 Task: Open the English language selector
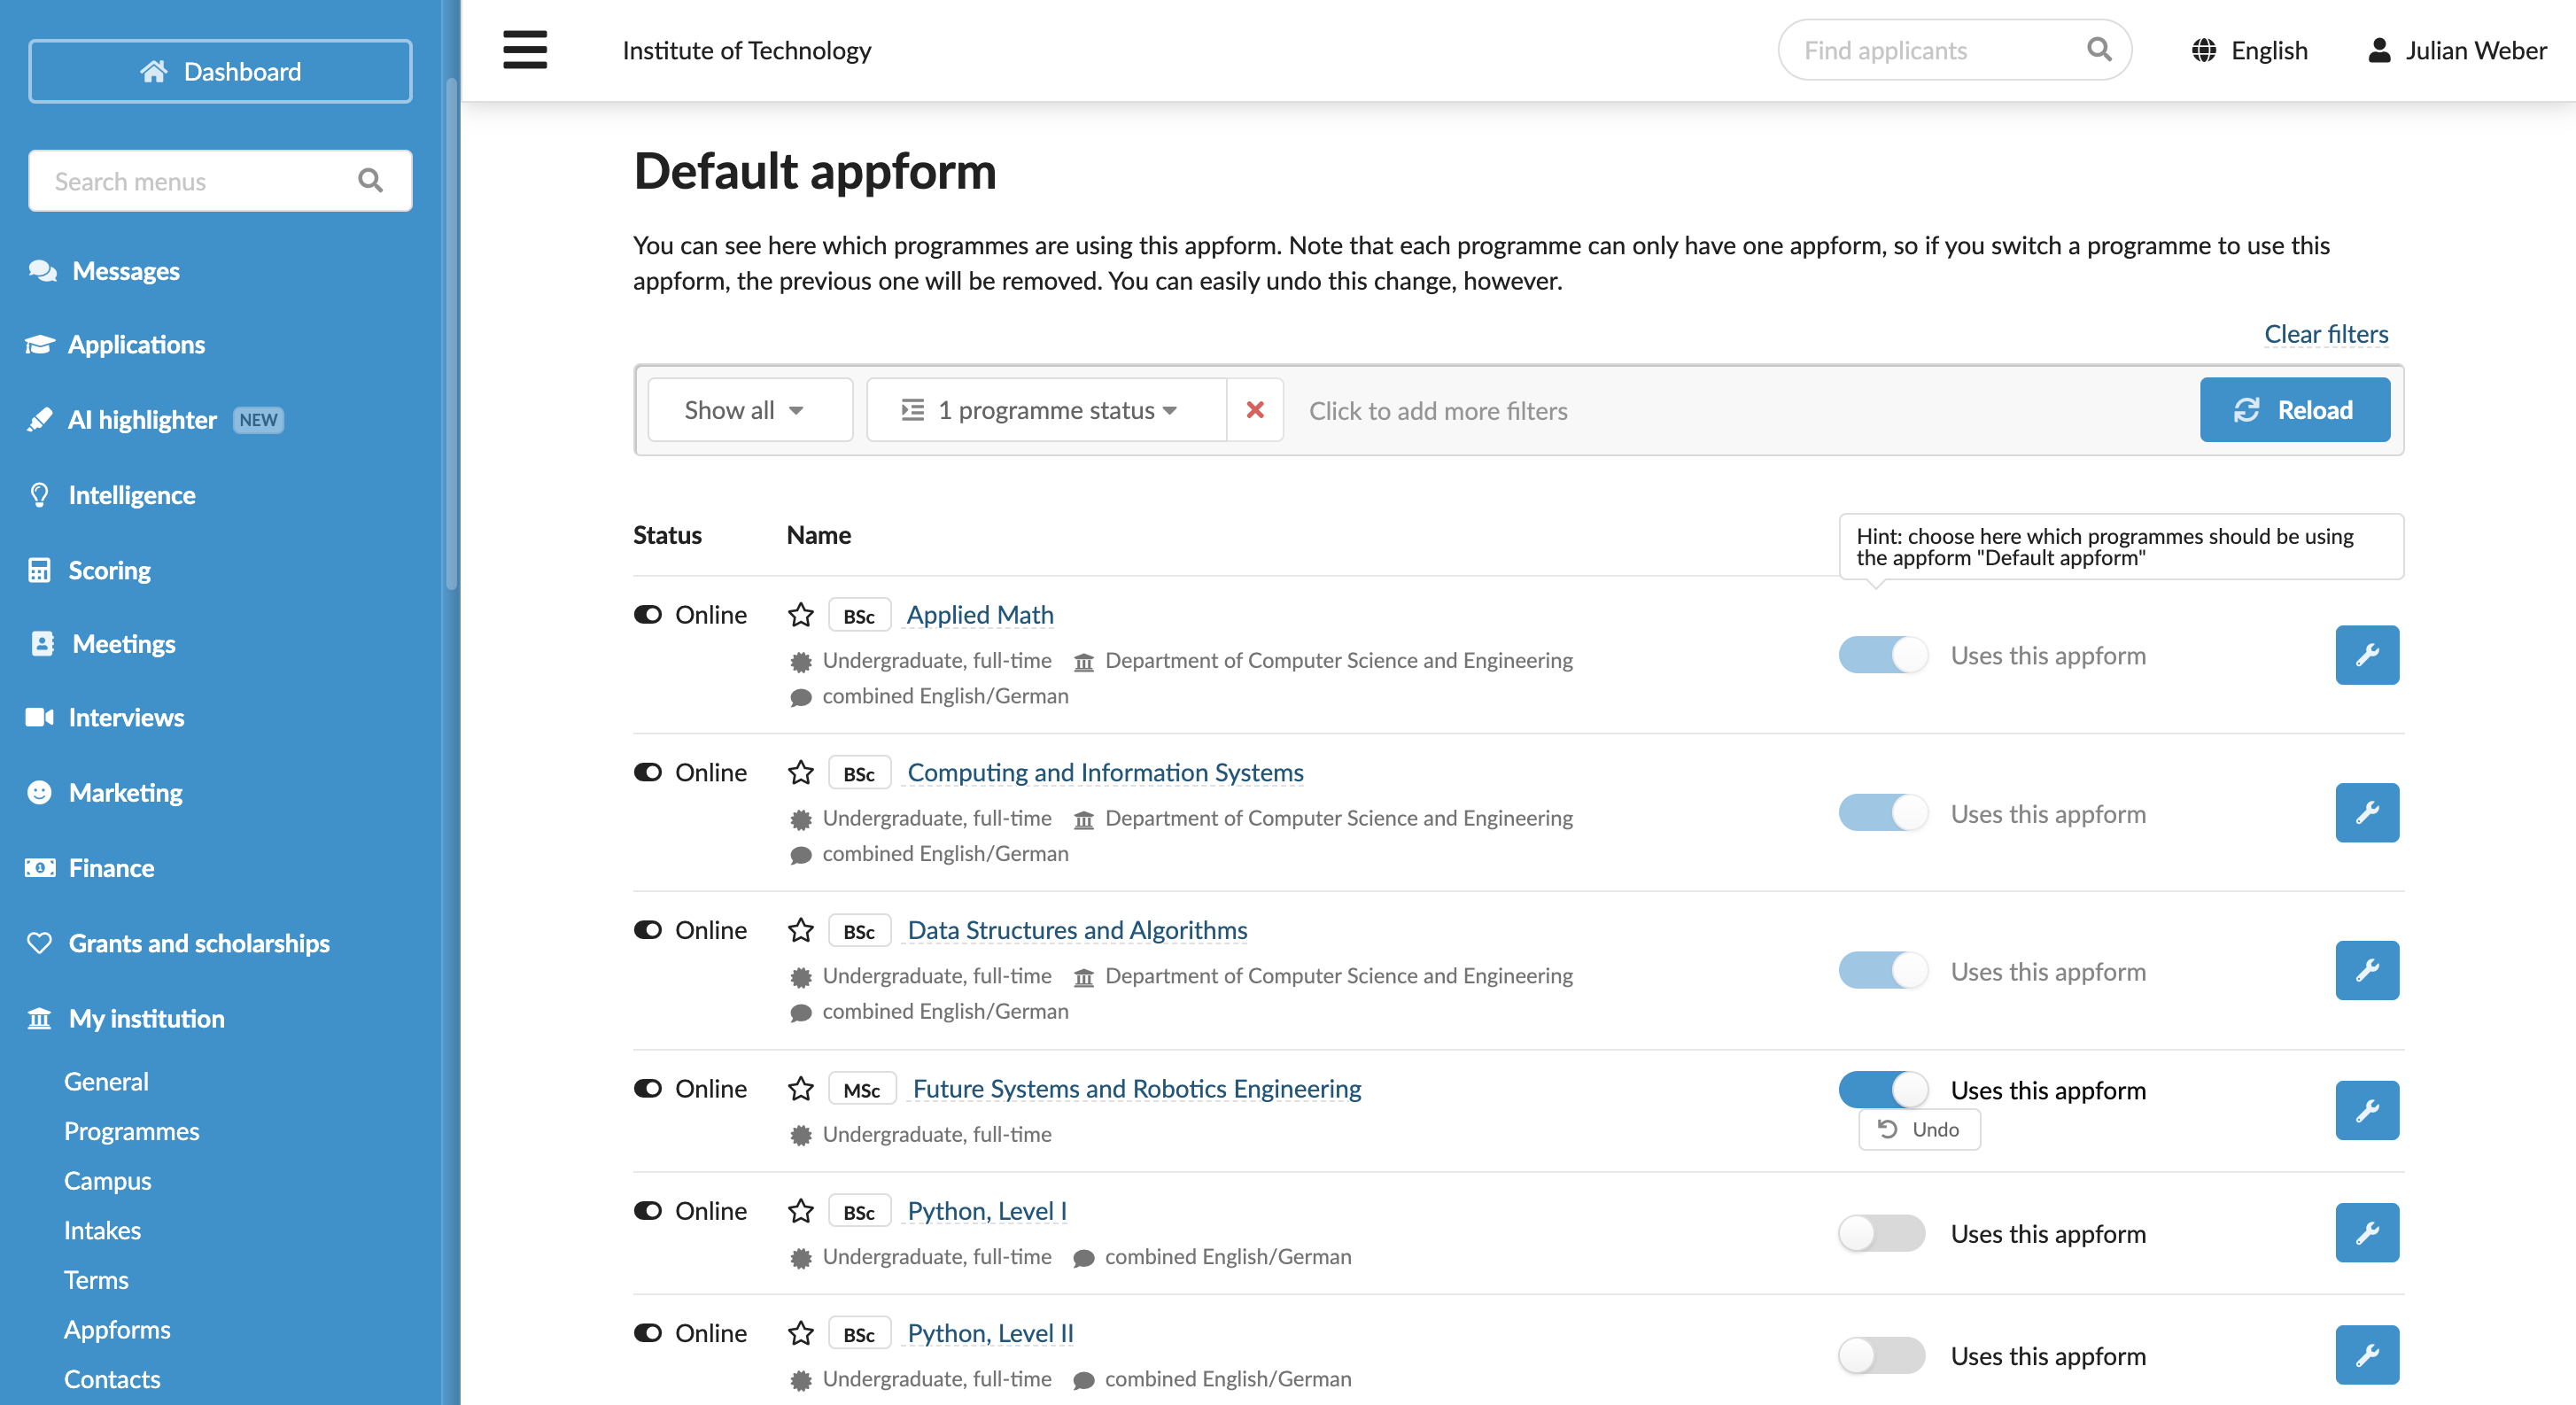tap(2249, 50)
